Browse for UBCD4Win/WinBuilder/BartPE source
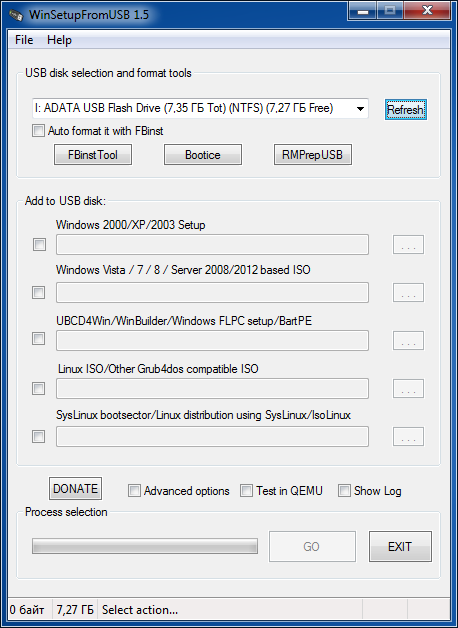Screen dimensions: 458x628 [x=408, y=340]
